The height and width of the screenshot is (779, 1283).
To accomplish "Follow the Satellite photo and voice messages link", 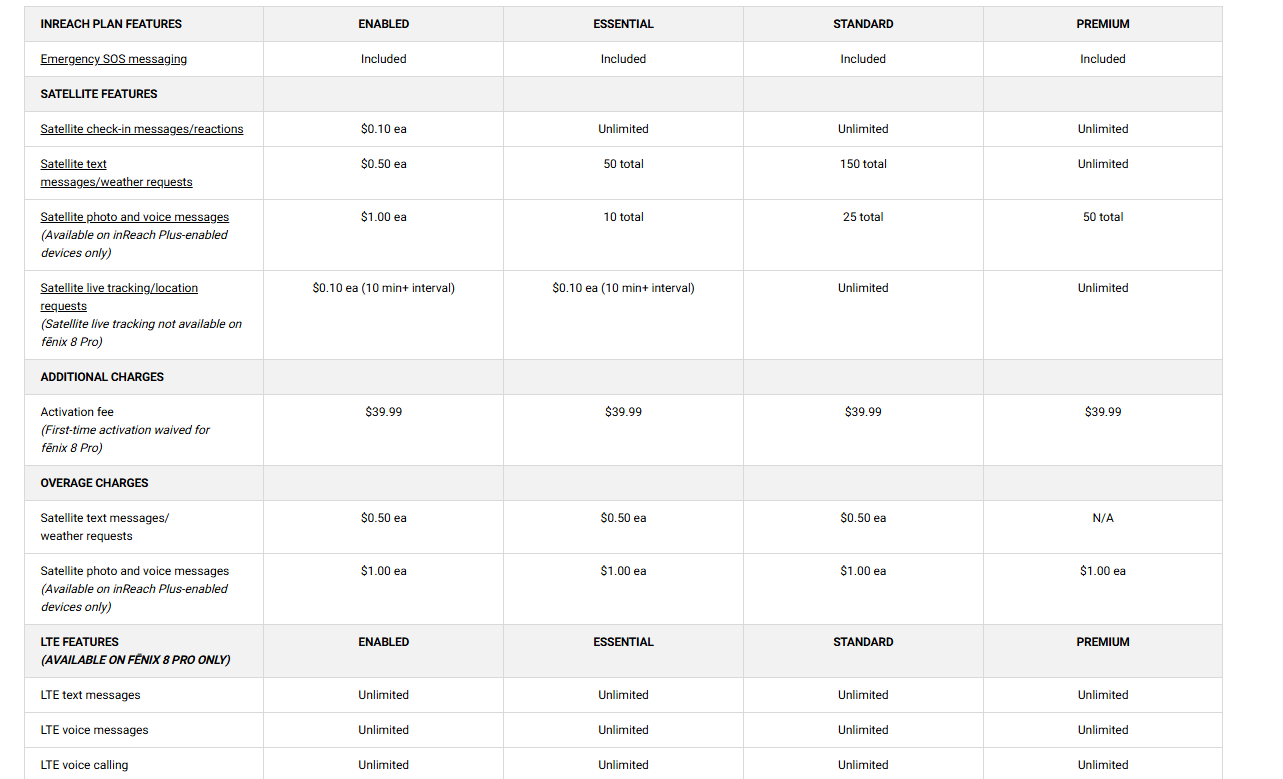I will tap(134, 217).
